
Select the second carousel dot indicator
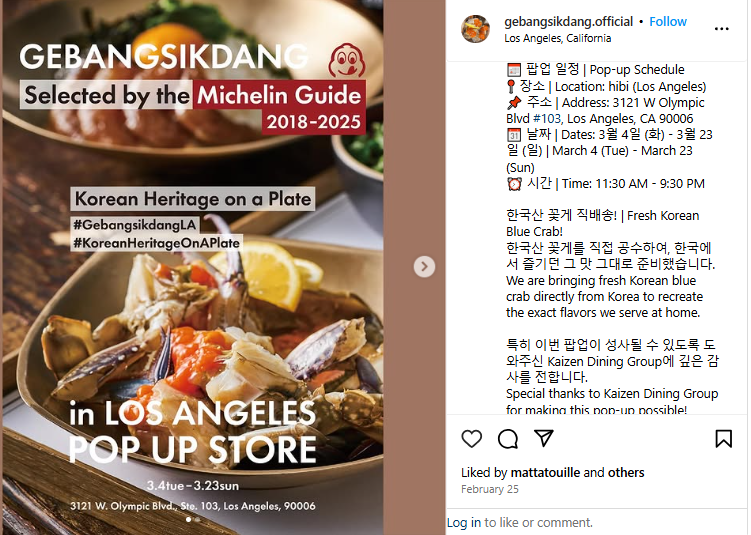click(197, 520)
